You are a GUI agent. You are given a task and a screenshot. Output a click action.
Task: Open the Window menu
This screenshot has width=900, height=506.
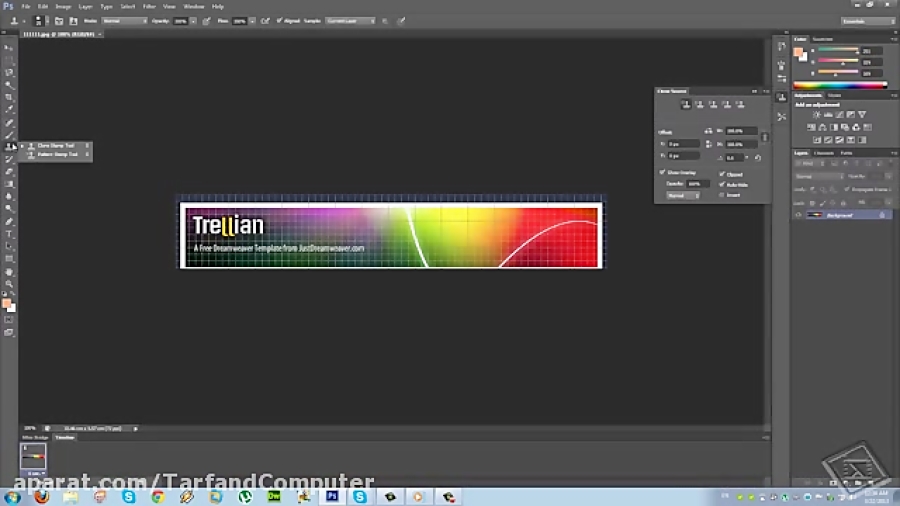pyautogui.click(x=193, y=6)
